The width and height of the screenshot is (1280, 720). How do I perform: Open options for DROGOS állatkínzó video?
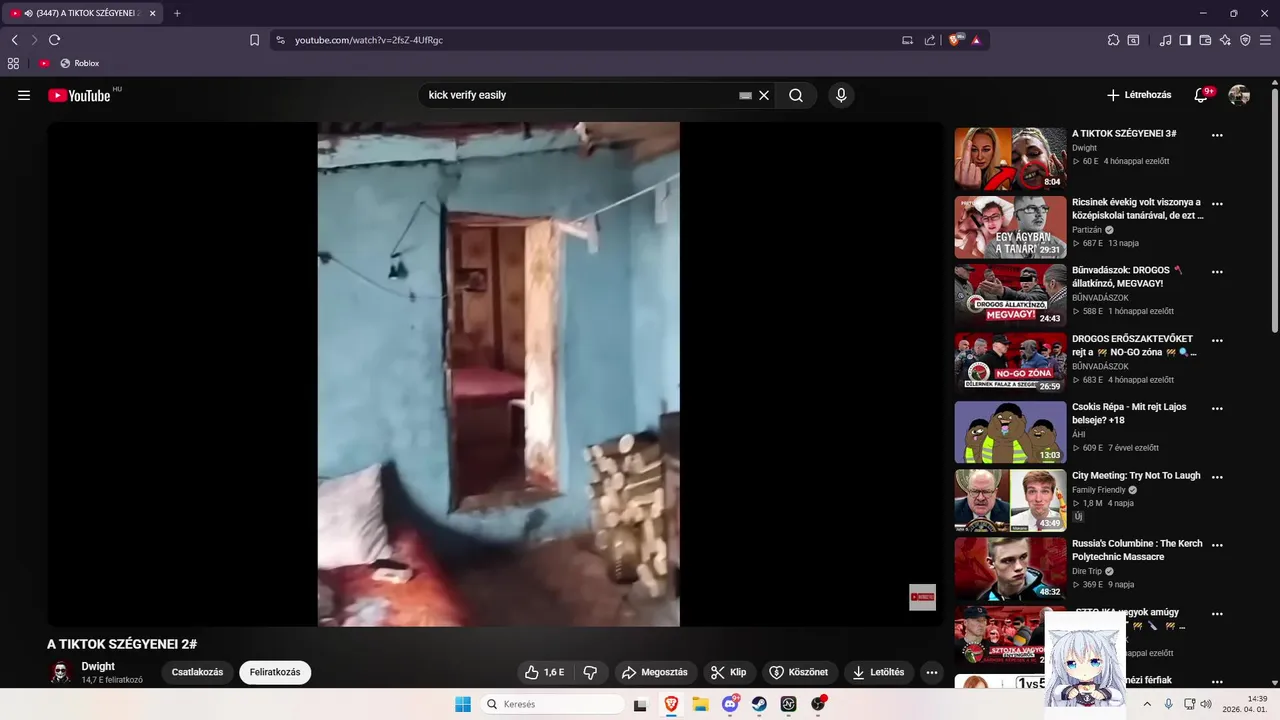pos(1217,271)
